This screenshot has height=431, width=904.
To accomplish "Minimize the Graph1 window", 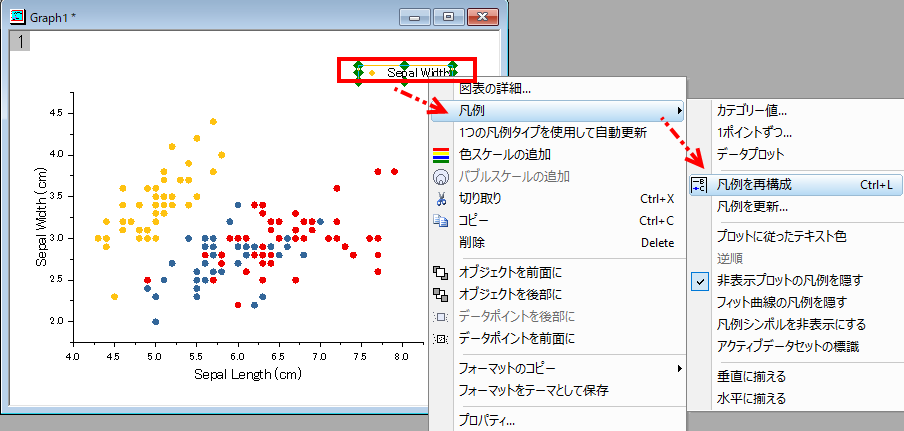I will 415,17.
